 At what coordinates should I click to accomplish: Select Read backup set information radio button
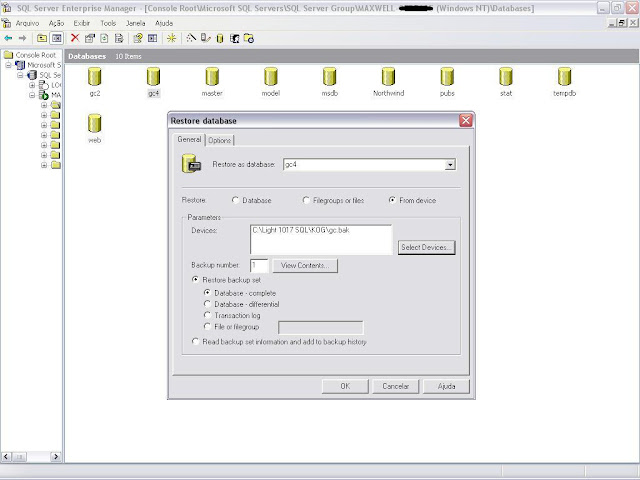196,342
